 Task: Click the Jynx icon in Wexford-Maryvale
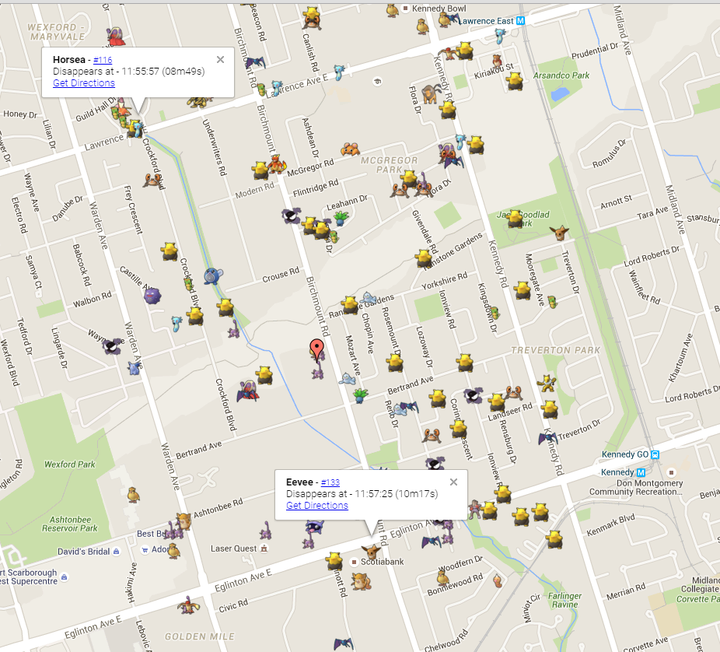point(116,36)
